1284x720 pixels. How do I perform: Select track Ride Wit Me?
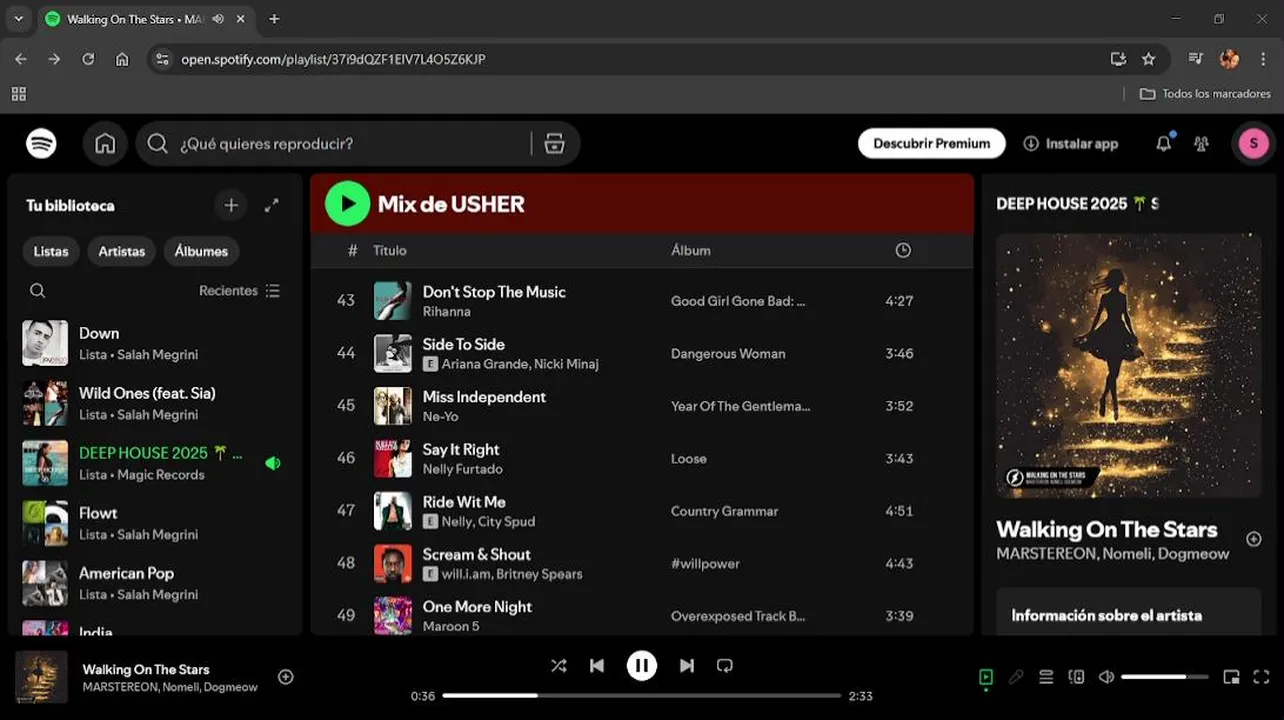click(x=464, y=502)
